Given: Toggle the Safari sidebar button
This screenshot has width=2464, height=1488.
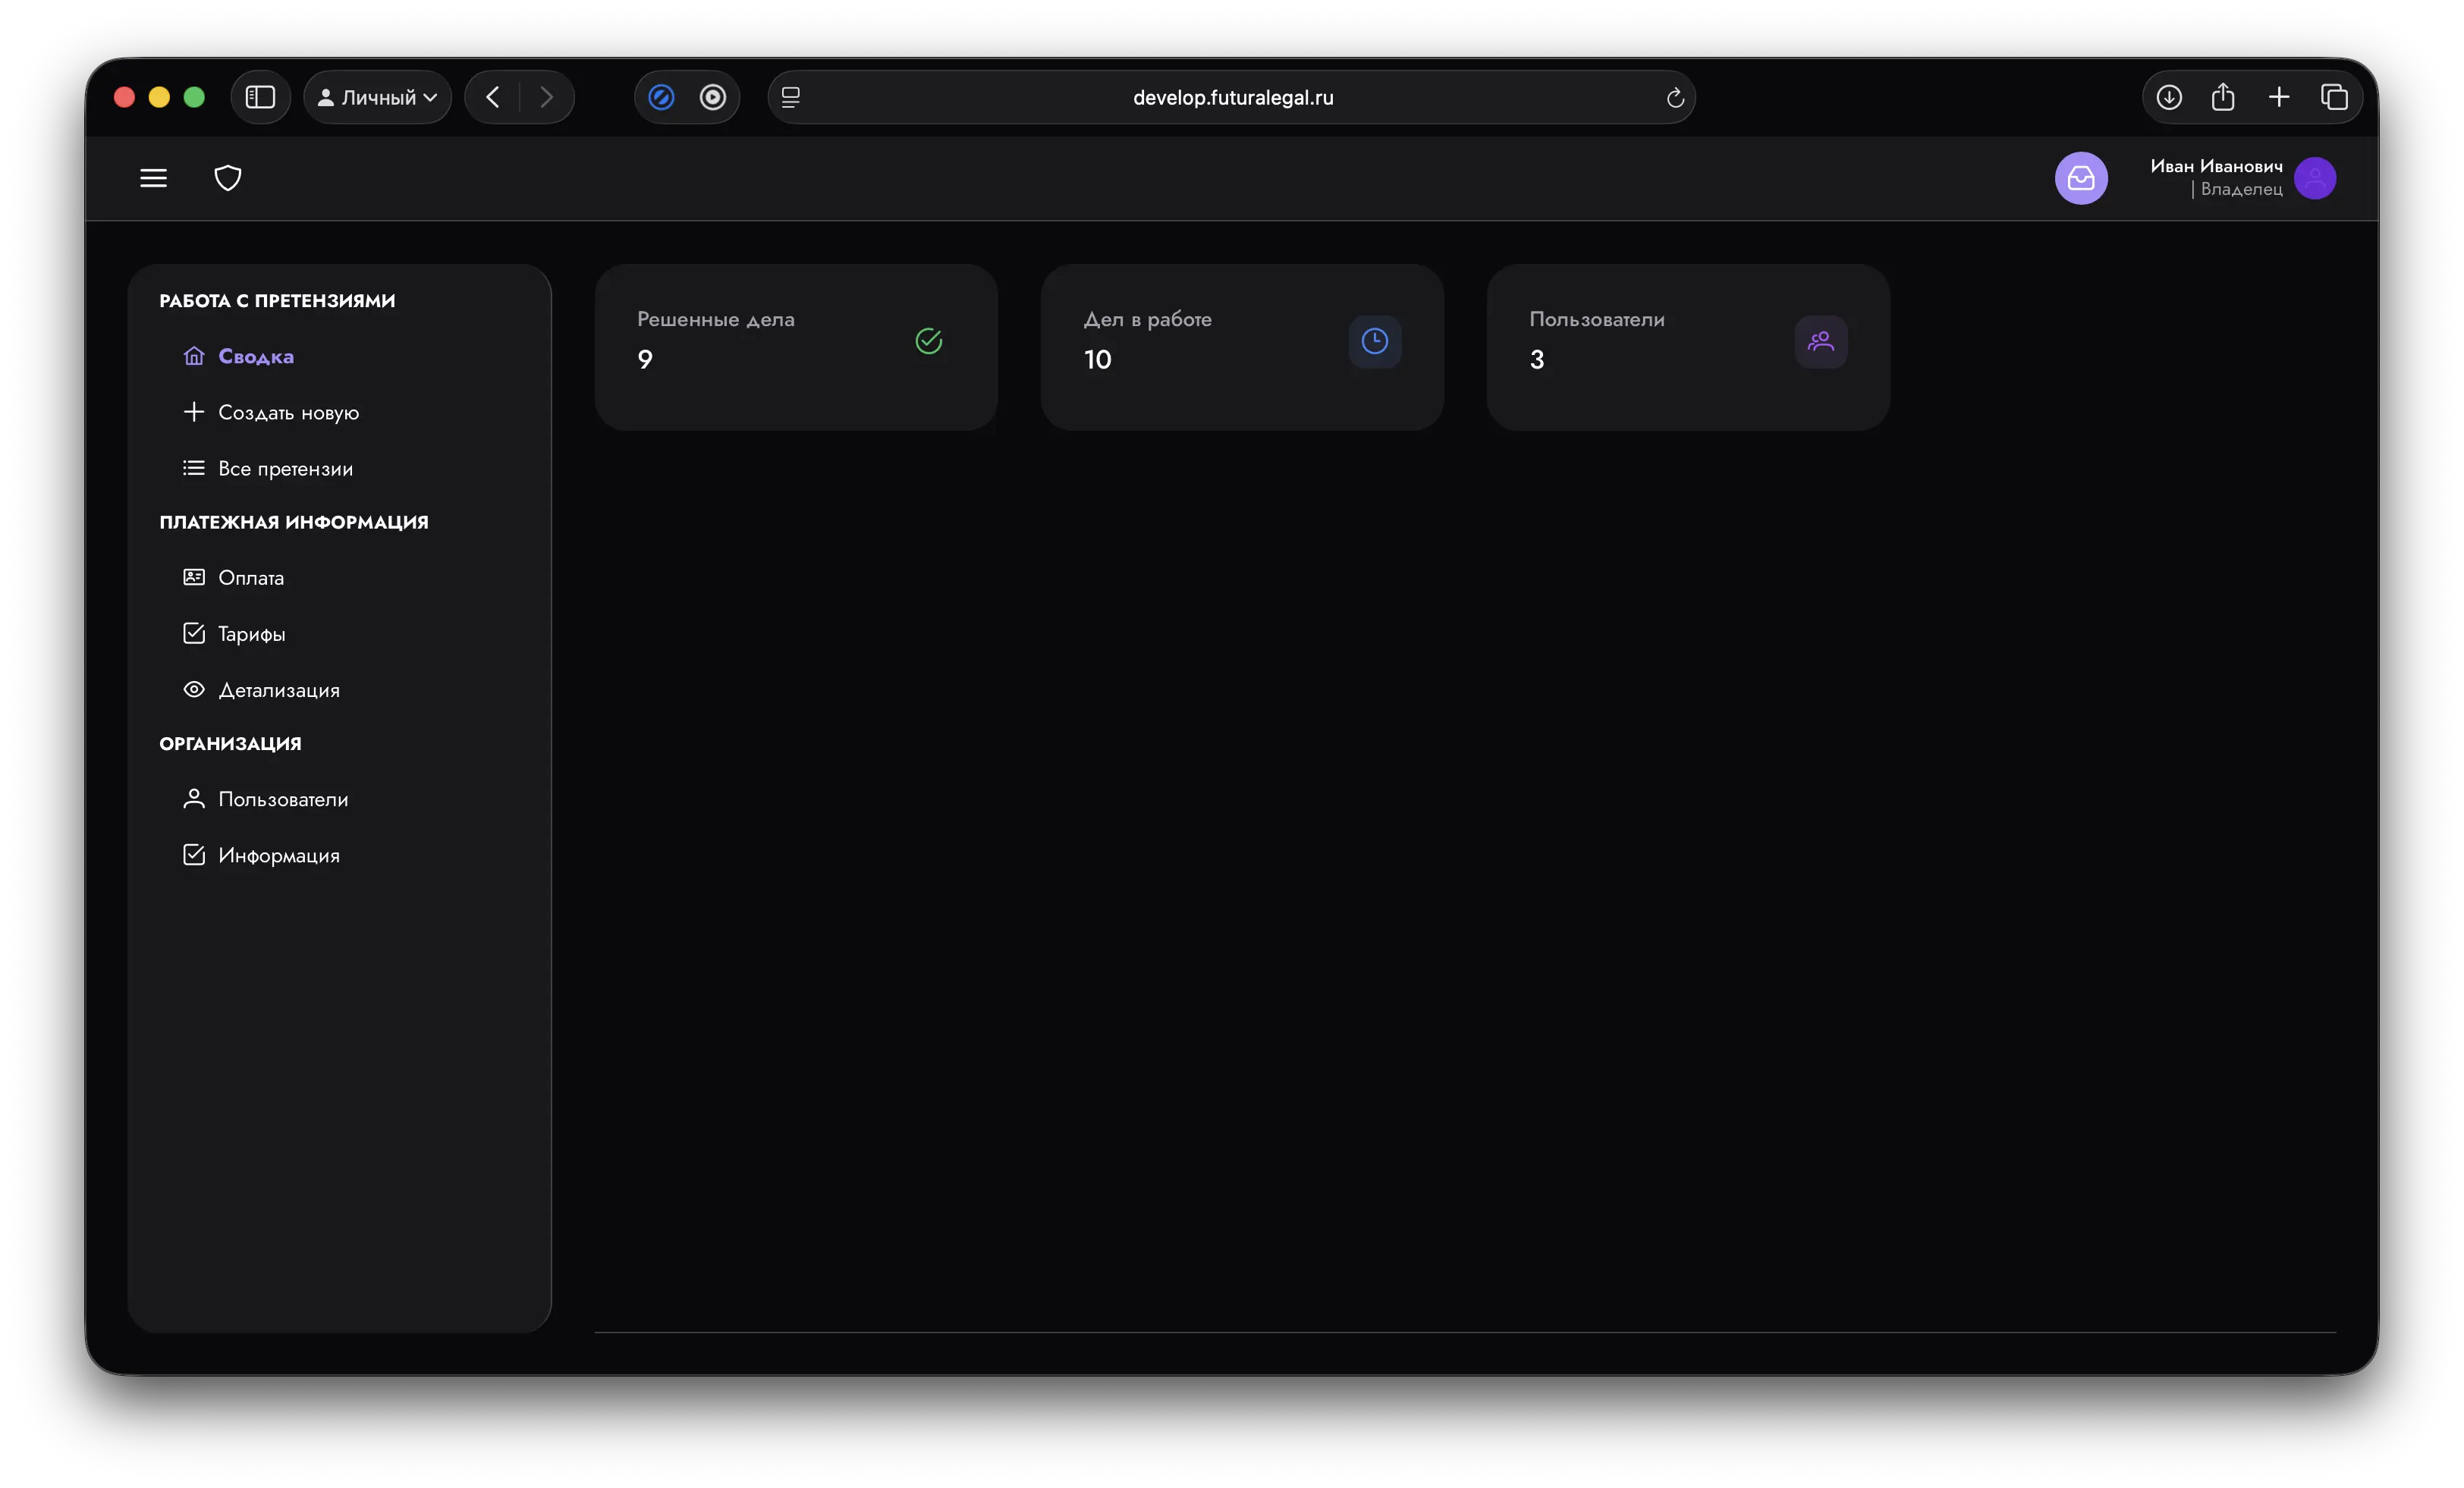Looking at the screenshot, I should tap(260, 97).
